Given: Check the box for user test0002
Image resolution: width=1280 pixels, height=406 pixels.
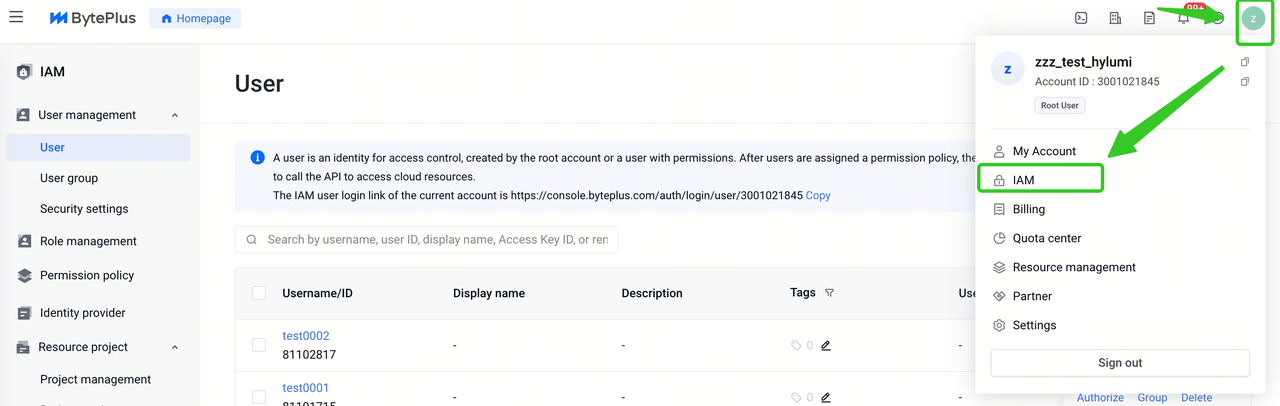Looking at the screenshot, I should tap(259, 345).
